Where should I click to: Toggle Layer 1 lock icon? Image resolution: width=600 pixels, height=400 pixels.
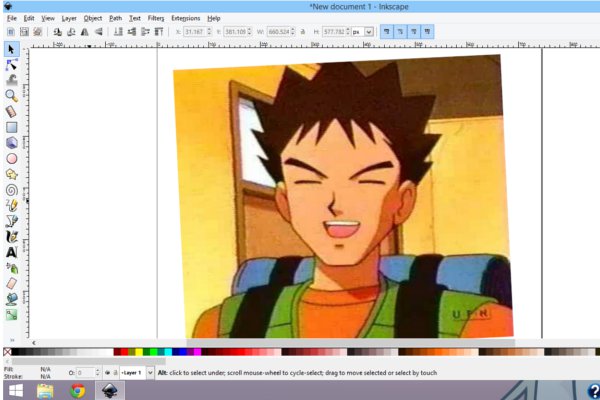click(x=116, y=372)
